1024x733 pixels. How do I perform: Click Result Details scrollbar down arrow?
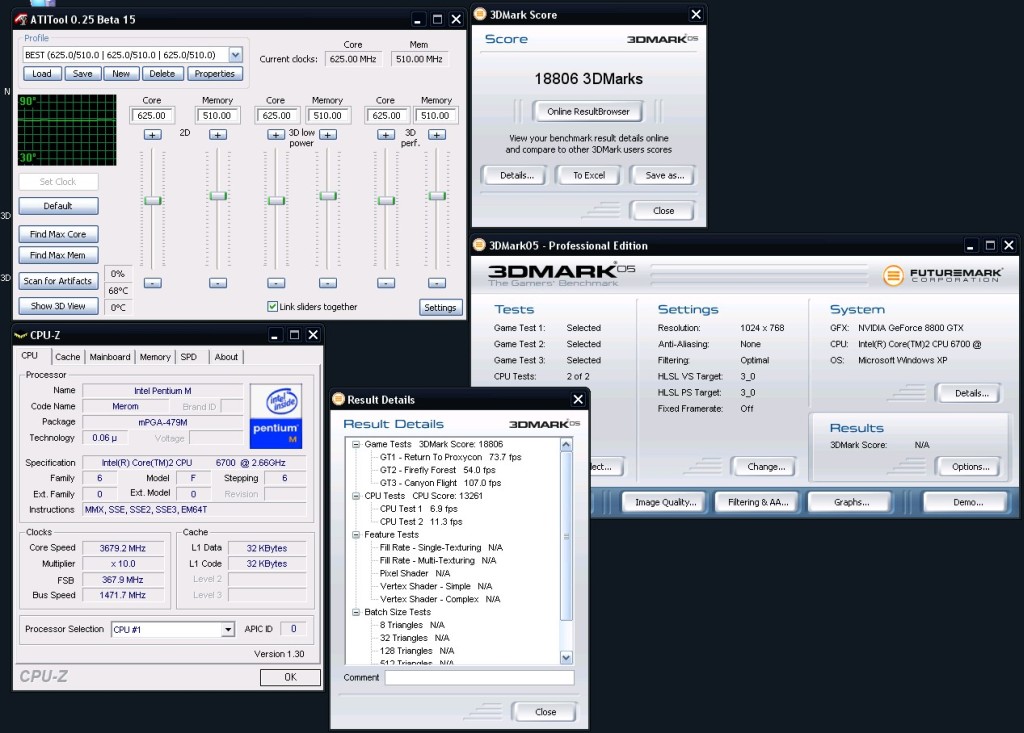tap(566, 657)
